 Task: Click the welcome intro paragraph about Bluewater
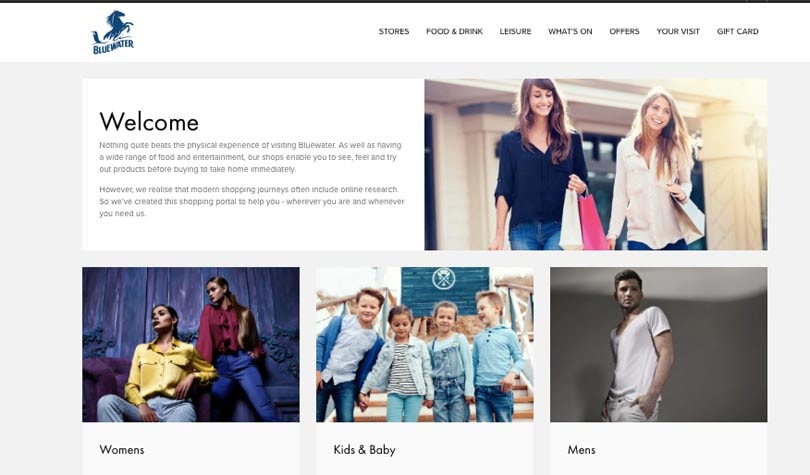251,157
